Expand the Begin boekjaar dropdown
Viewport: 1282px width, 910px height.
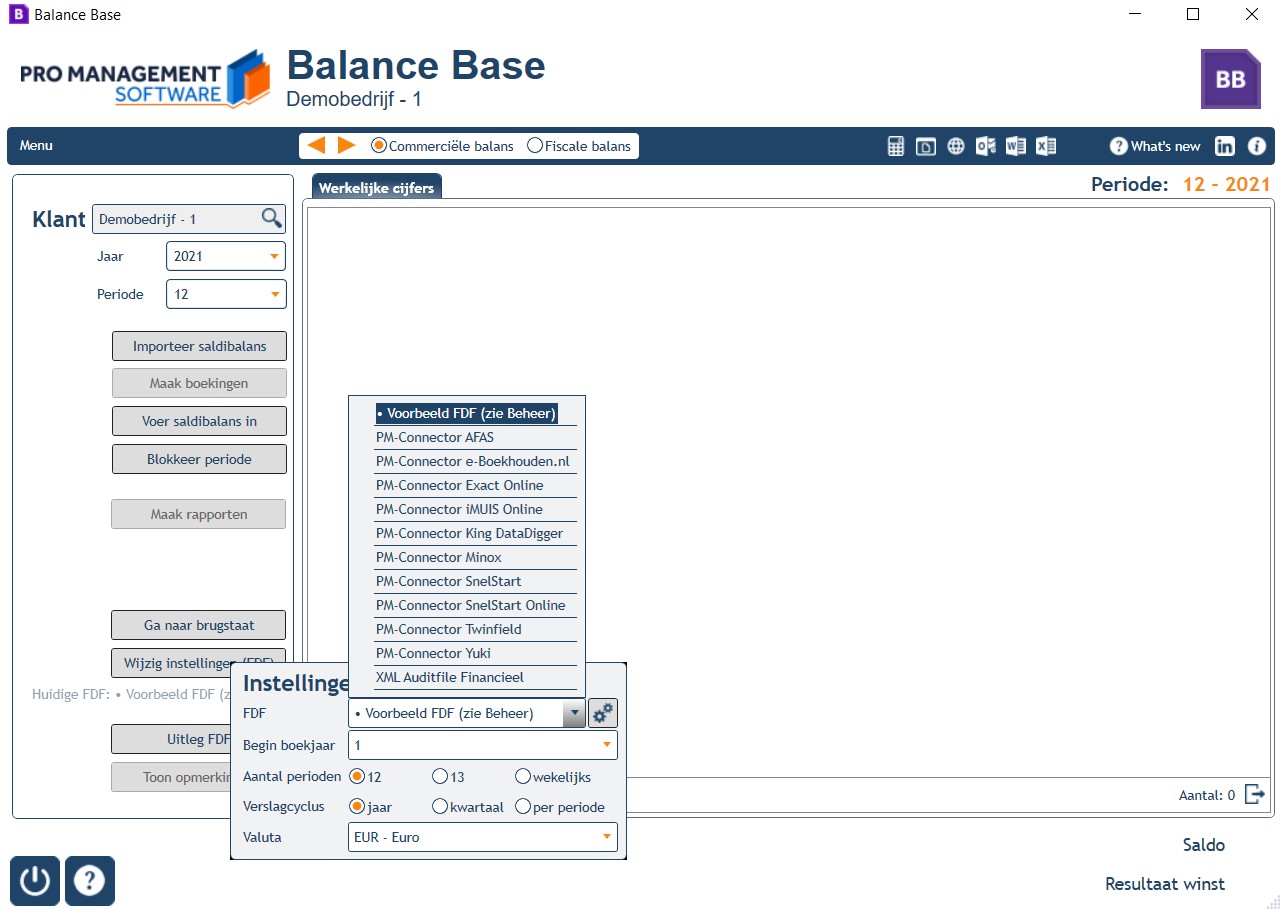(x=483, y=745)
